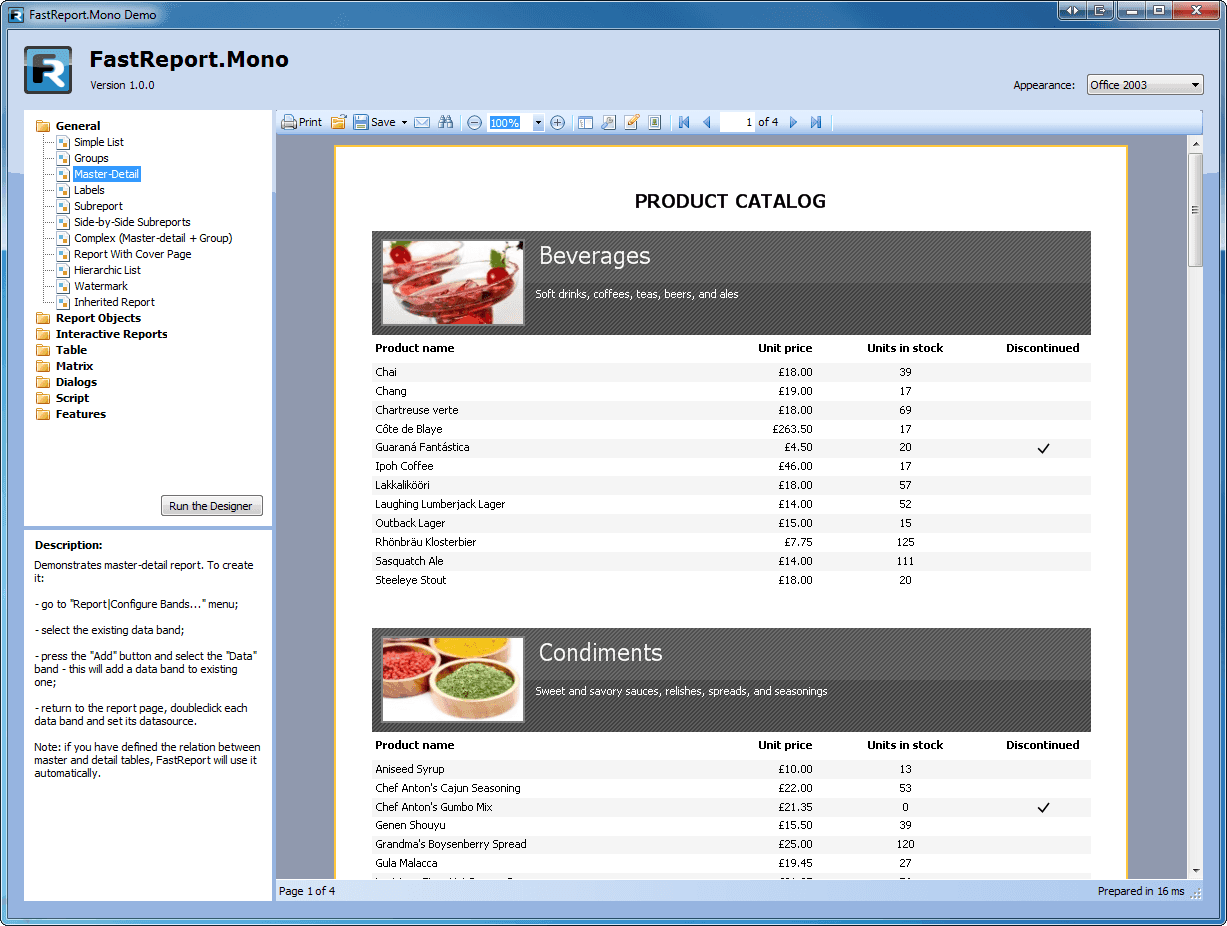This screenshot has width=1227, height=926.
Task: Click the window resize grip
Action: pyautogui.click(x=1197, y=893)
